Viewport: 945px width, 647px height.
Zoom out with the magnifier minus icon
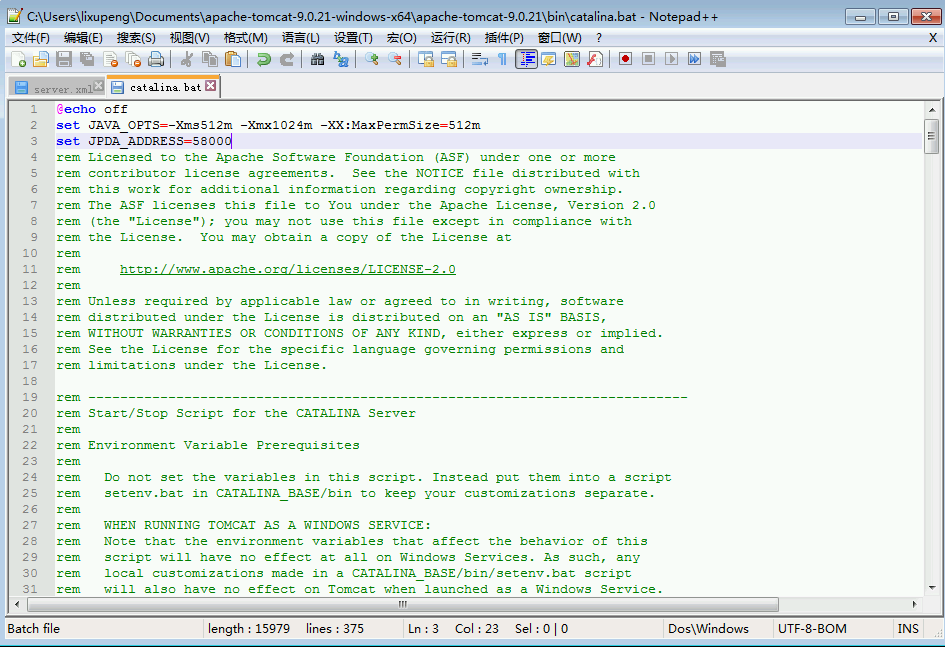(395, 59)
